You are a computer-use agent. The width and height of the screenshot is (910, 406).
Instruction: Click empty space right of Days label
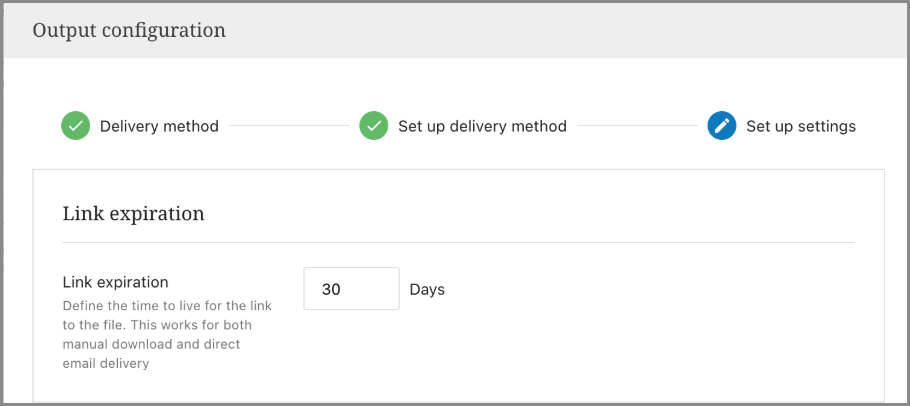coord(650,289)
